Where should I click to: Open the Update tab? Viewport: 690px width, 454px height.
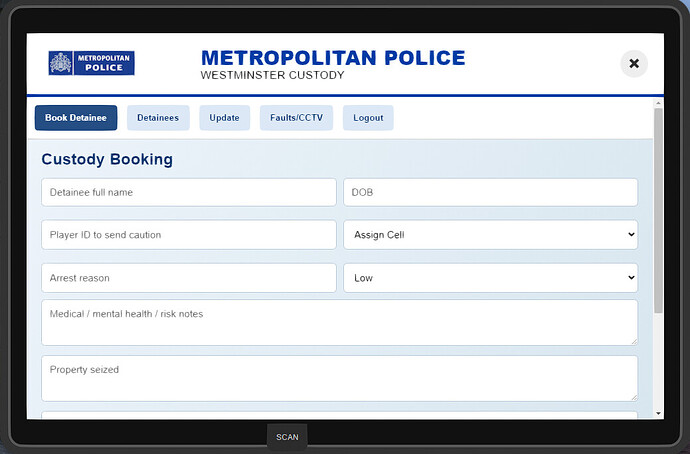coord(224,117)
